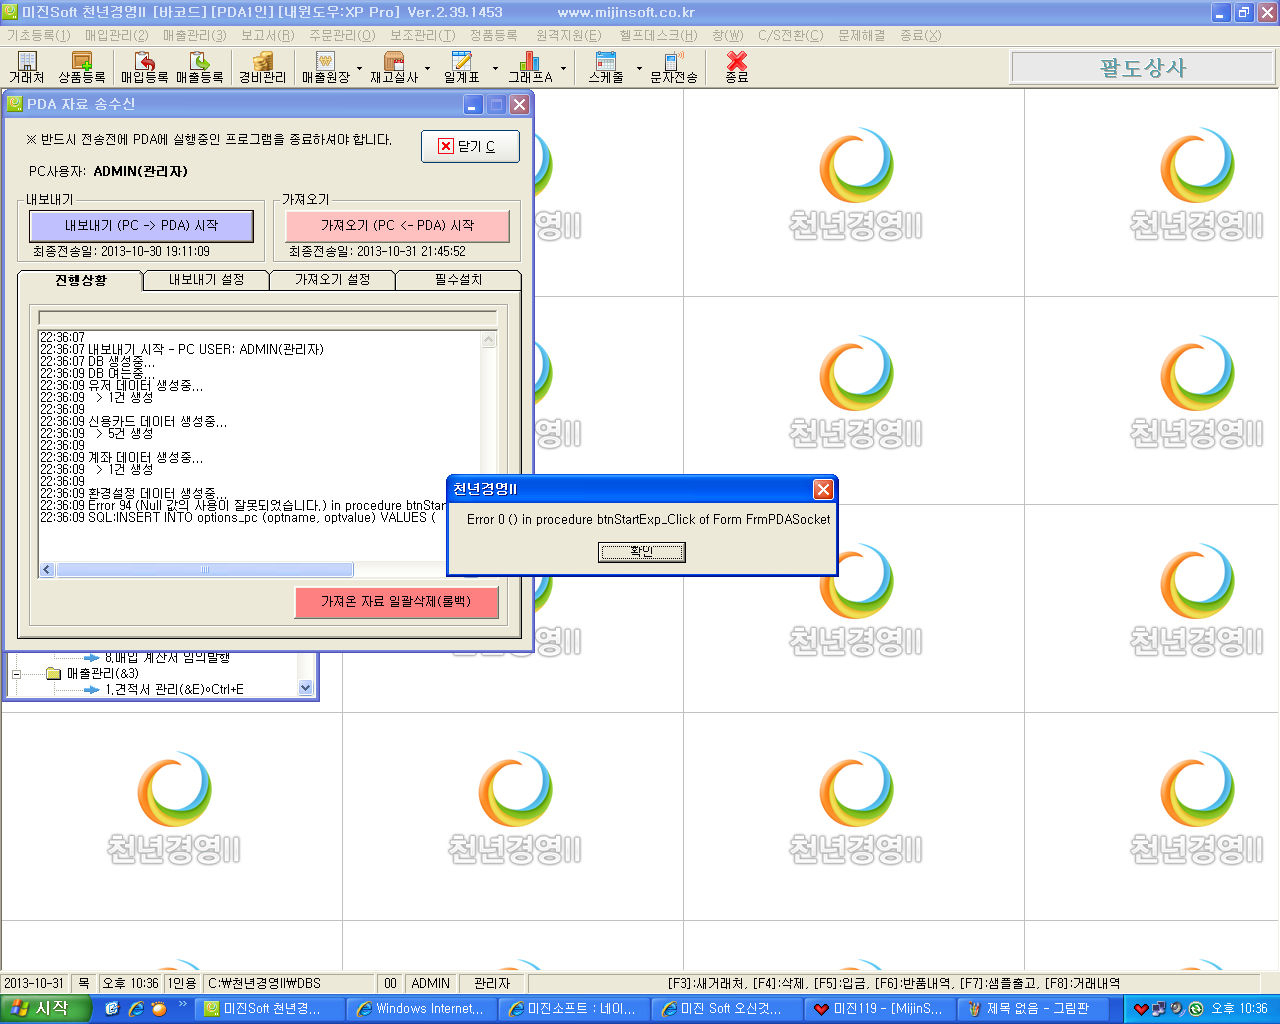Switch to the 내보내기 설정 tab
This screenshot has height=1024, width=1280.
206,280
